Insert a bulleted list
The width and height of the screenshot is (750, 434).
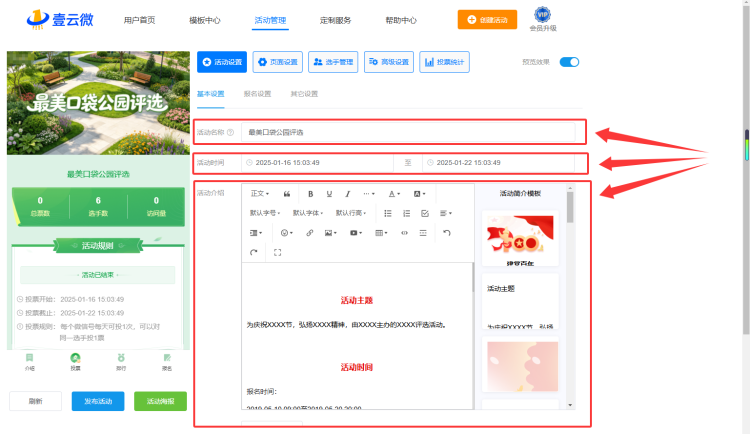coord(388,213)
